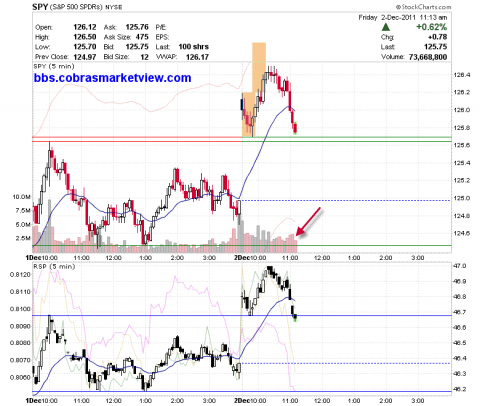
Task: Click the 10.0M volume axis label
Action: coord(22,197)
